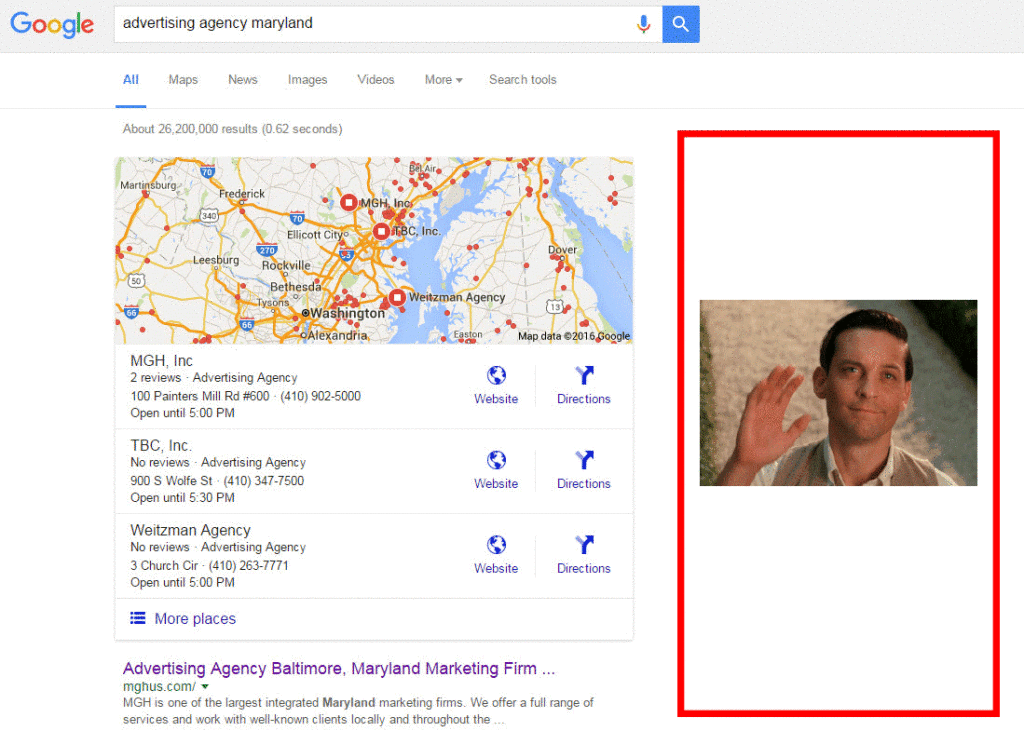Activate voice search microphone icon
The image size is (1024, 731).
coord(643,24)
